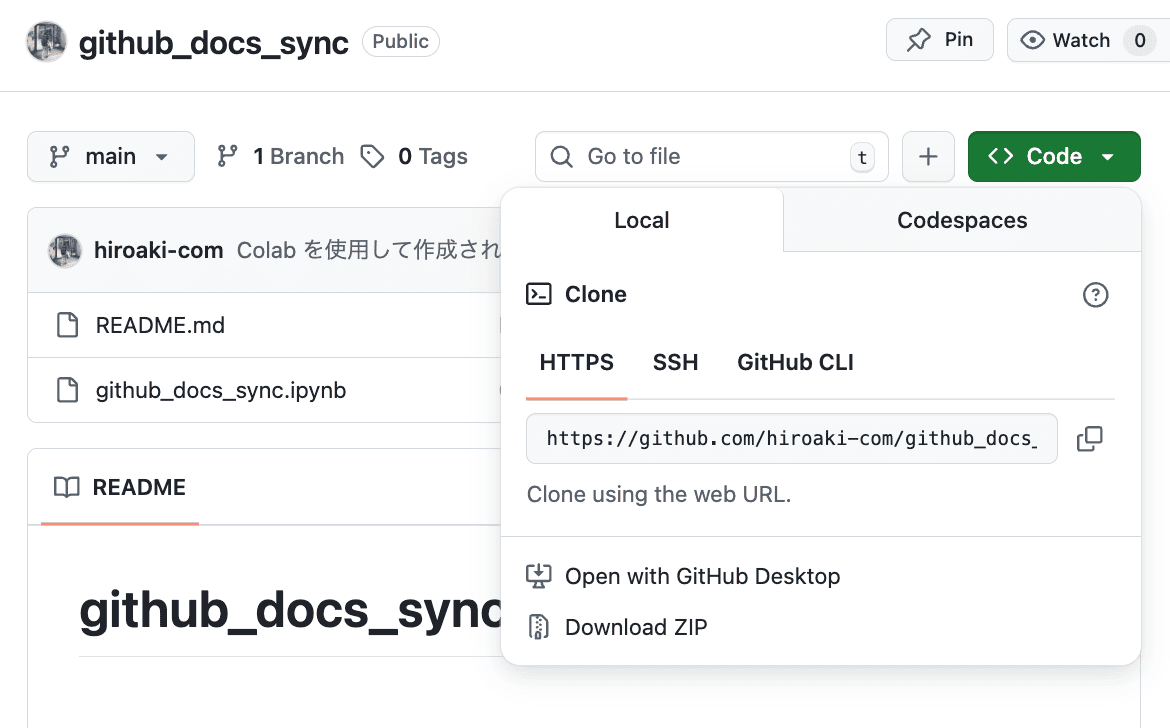This screenshot has height=728, width=1170.
Task: Switch to the GitHub CLI tab
Action: pyautogui.click(x=795, y=362)
